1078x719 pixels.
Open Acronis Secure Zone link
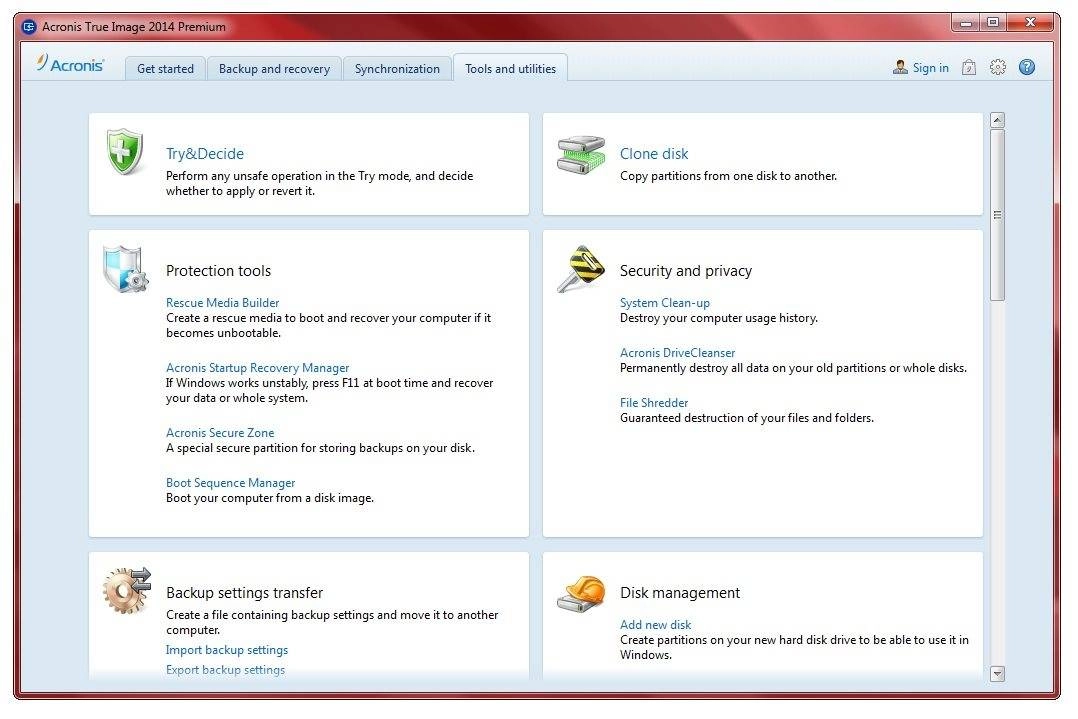[x=220, y=432]
